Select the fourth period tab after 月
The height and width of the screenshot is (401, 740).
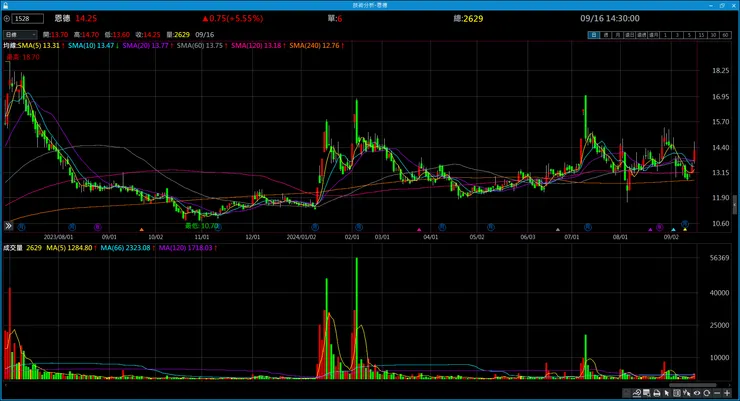tap(630, 35)
